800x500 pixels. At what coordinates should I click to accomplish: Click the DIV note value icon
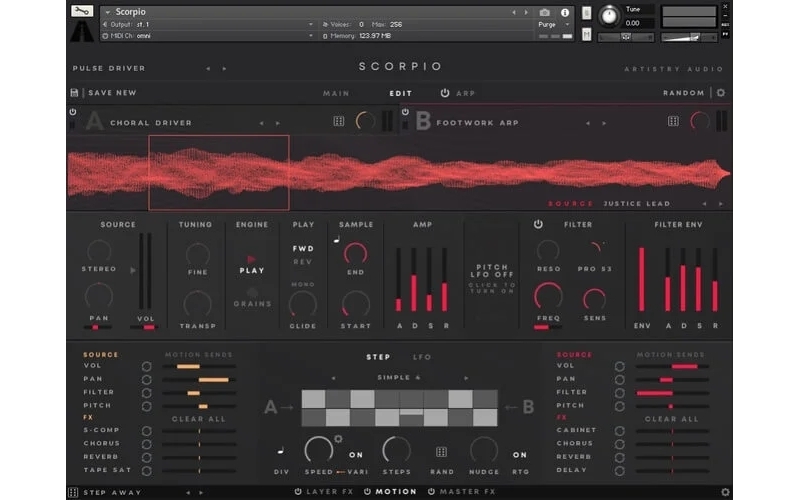click(x=281, y=451)
